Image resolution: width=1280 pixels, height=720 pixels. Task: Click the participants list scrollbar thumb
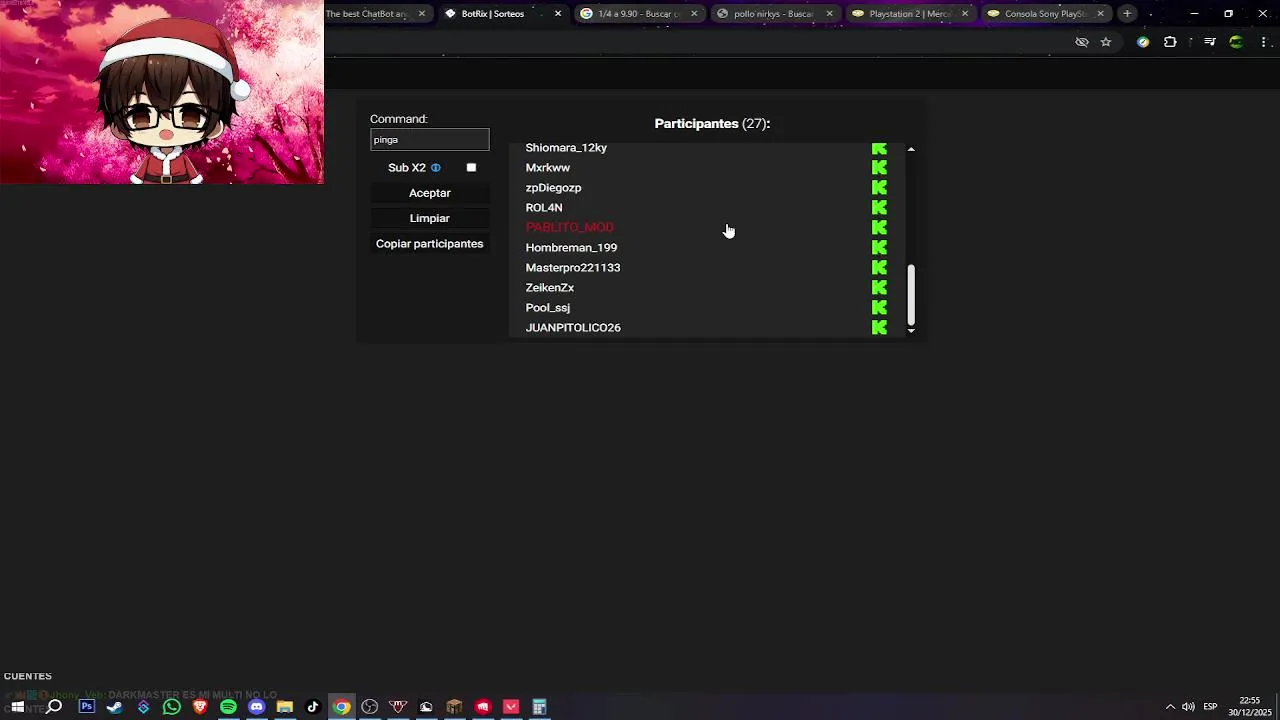pyautogui.click(x=911, y=294)
